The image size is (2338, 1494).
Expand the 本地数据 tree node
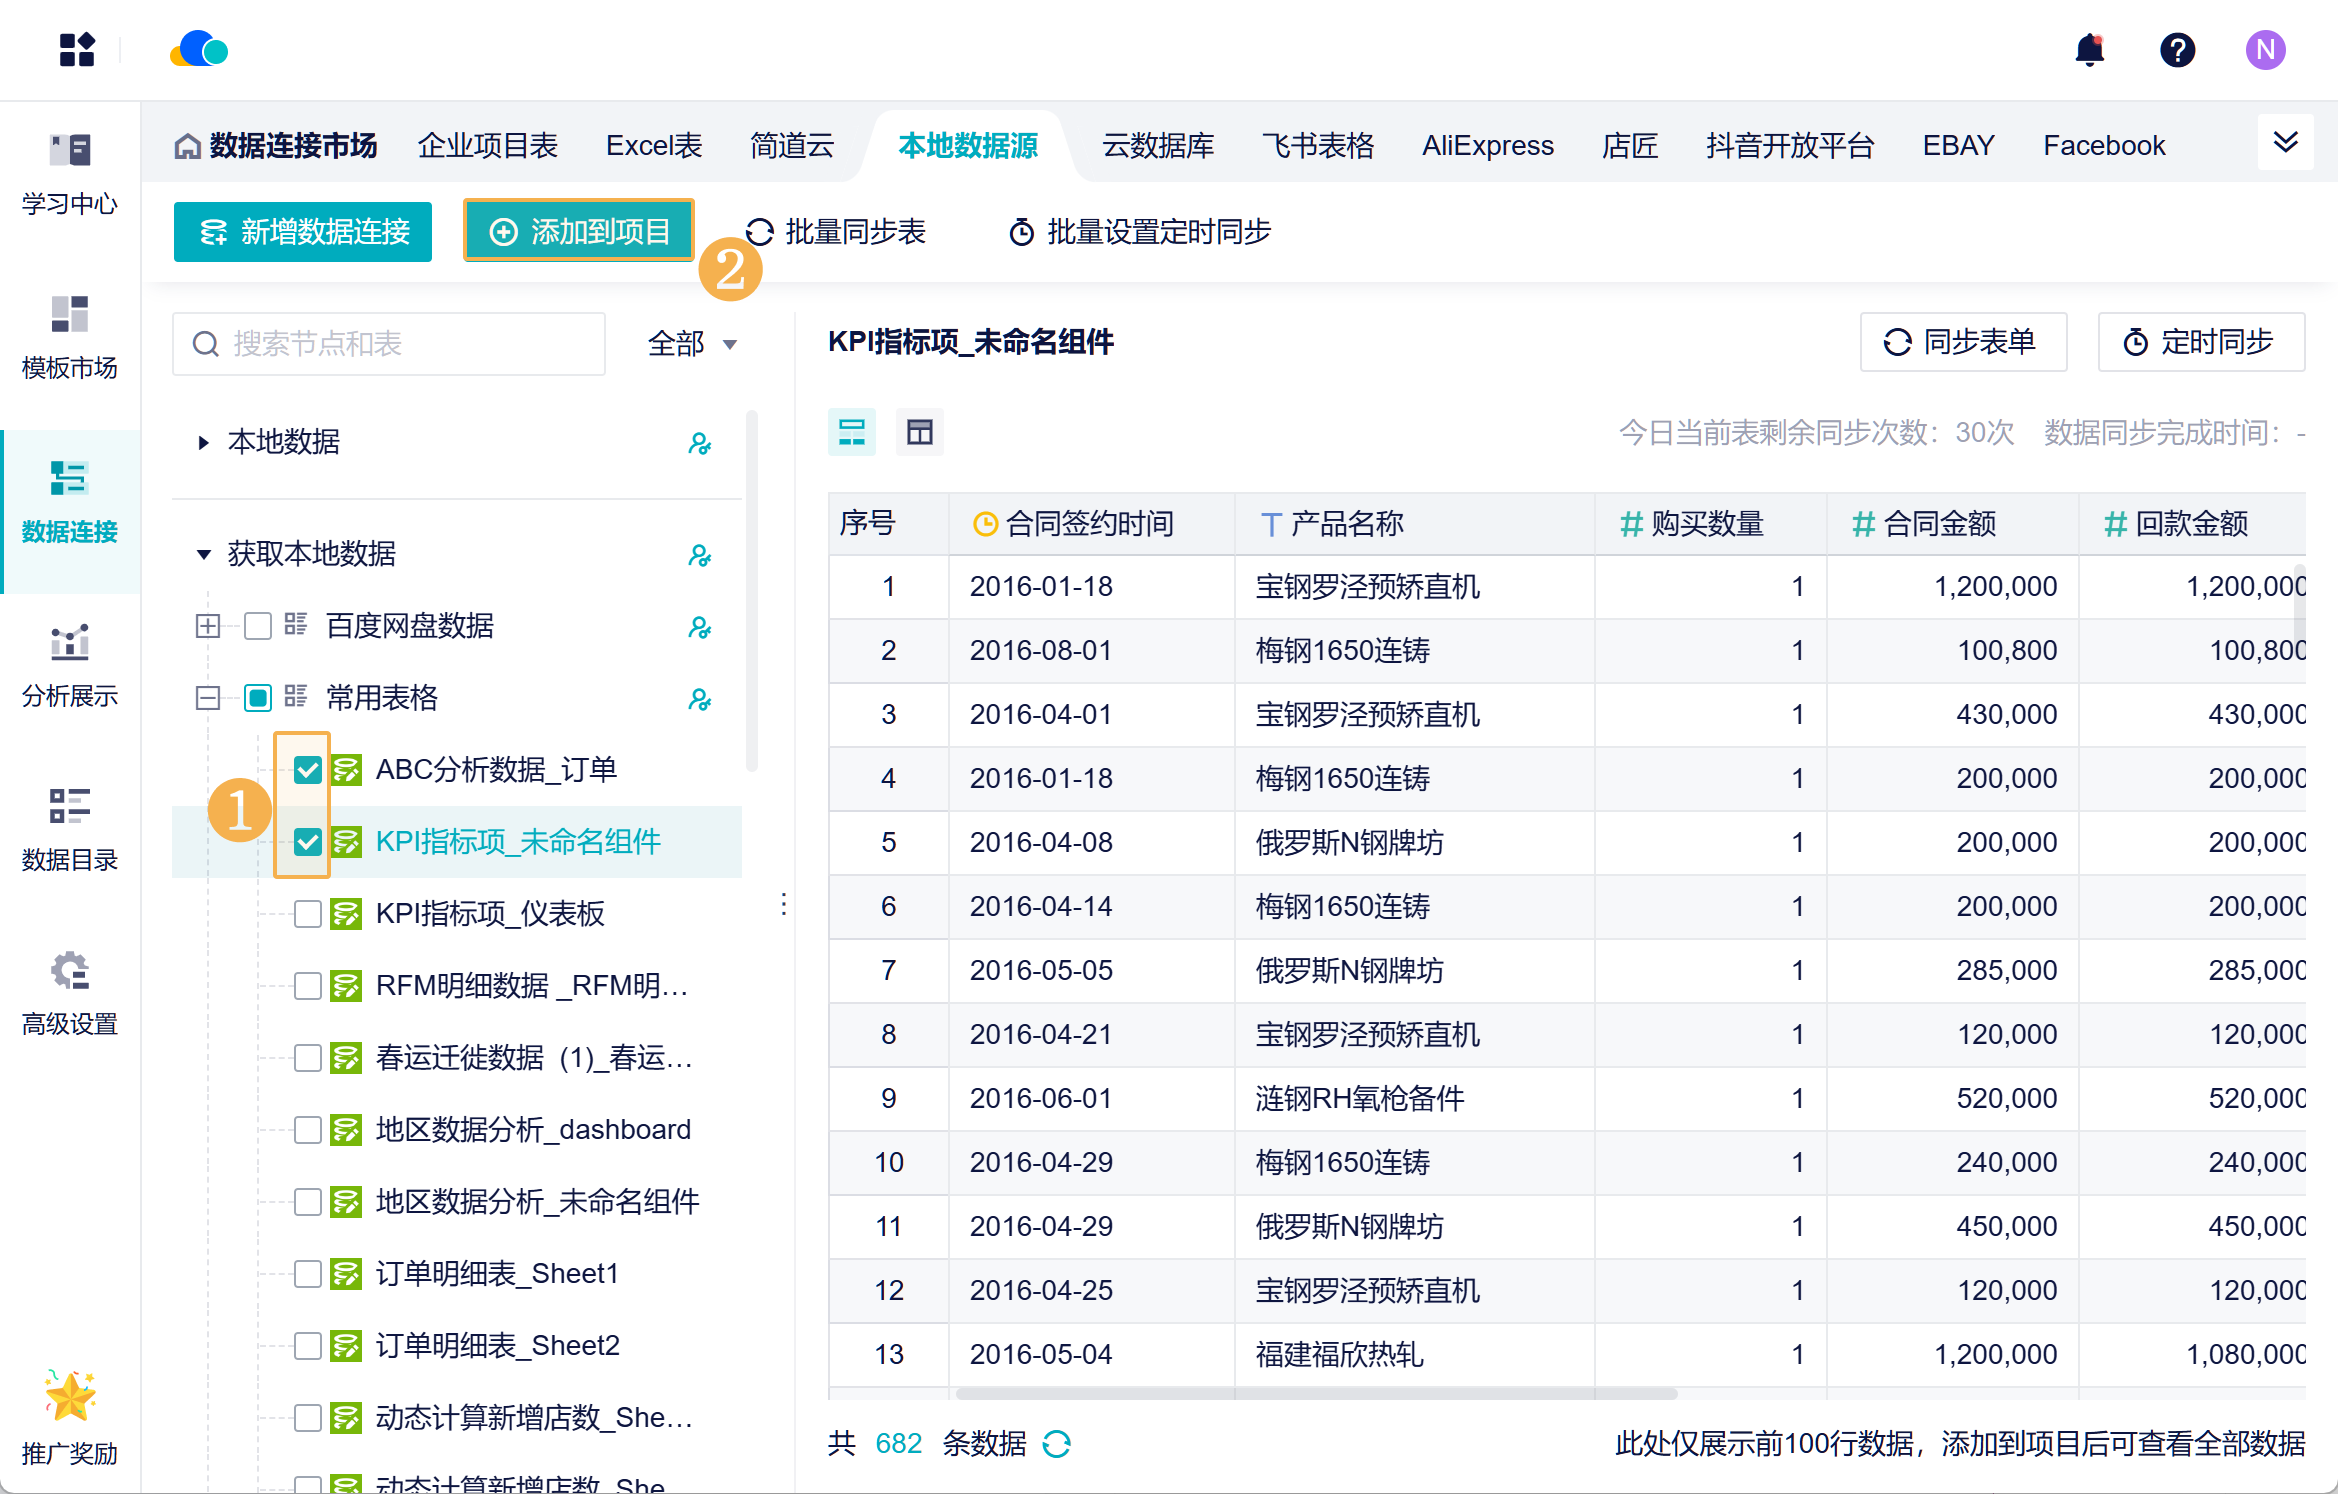(204, 442)
